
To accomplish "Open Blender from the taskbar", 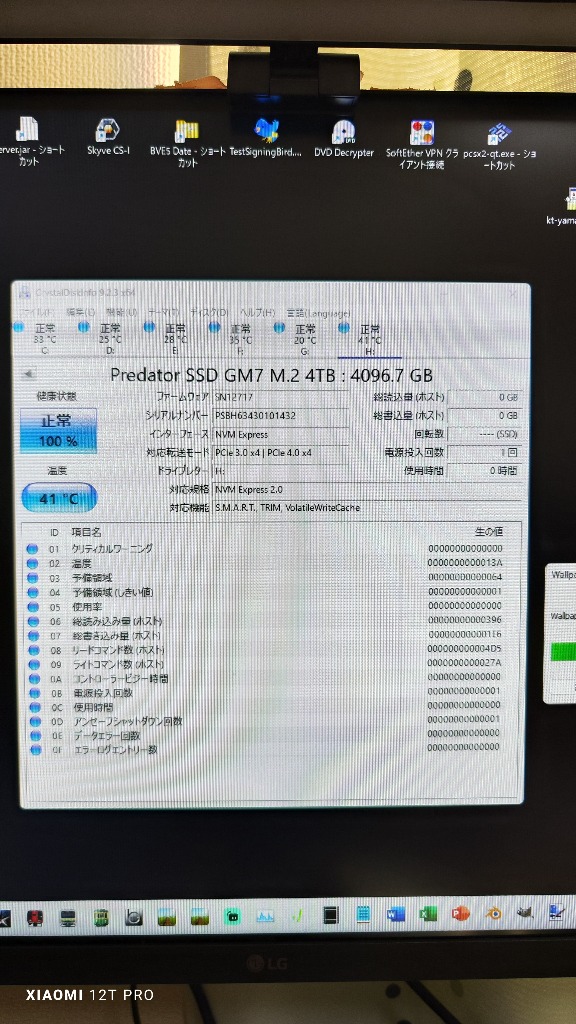I will (x=493, y=914).
